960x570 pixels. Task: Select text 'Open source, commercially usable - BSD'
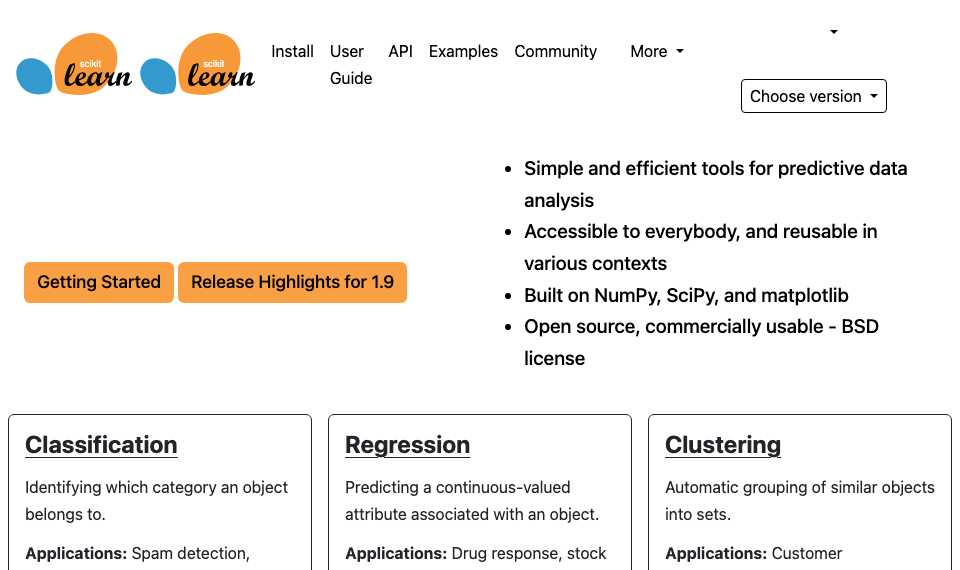point(701,327)
